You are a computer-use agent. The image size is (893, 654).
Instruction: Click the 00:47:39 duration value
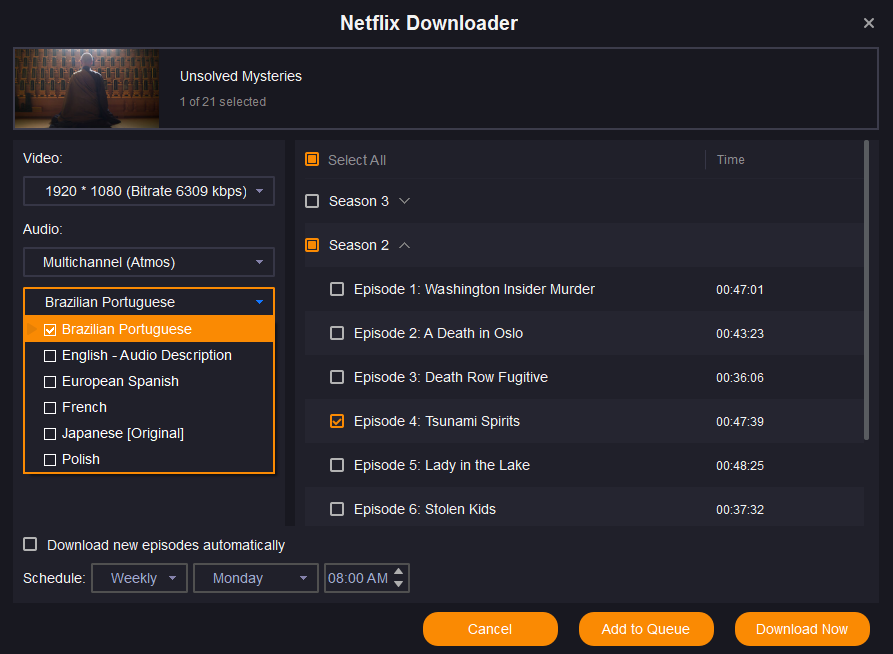740,422
